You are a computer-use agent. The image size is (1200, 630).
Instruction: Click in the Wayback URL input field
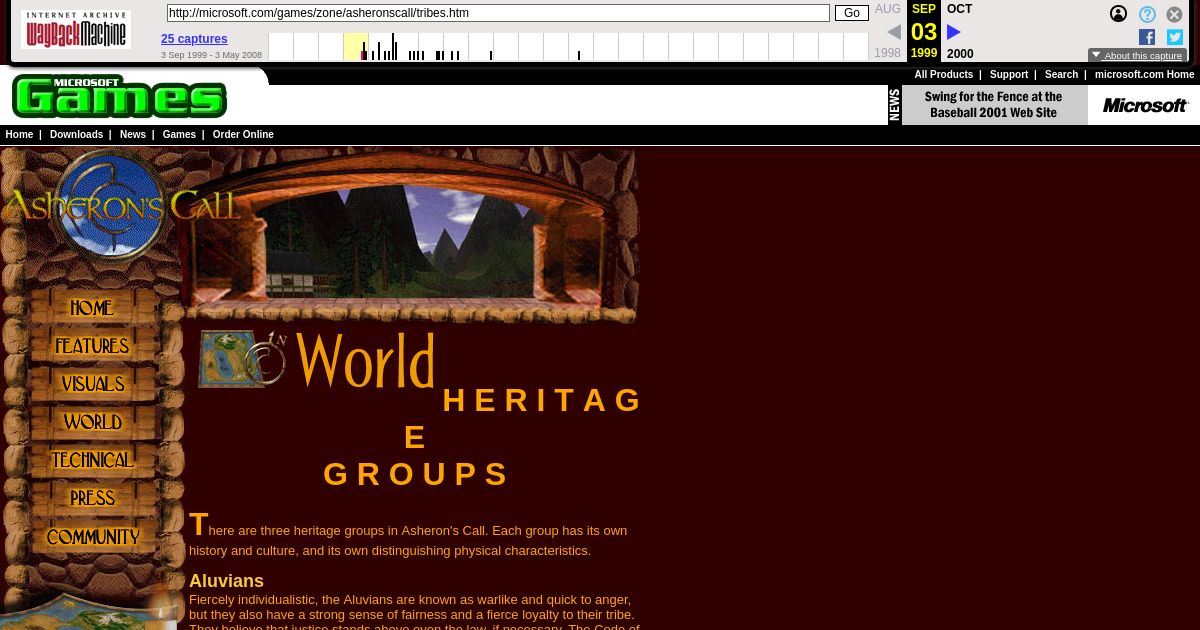[x=498, y=13]
